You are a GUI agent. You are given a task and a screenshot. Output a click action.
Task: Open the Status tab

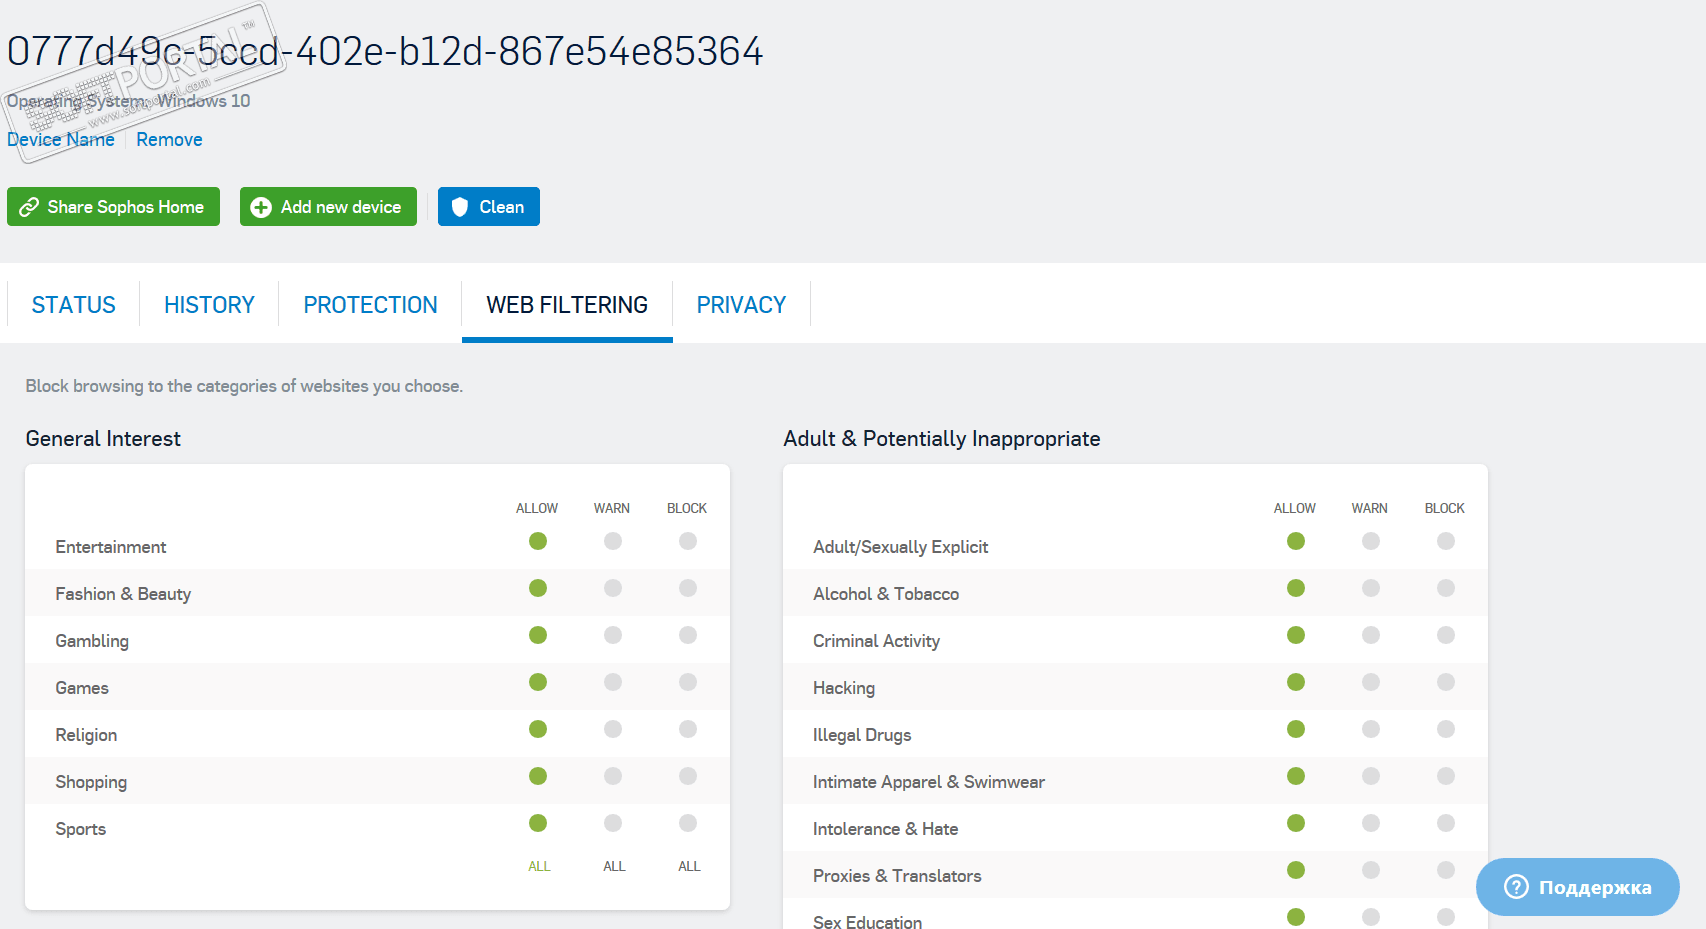74,305
